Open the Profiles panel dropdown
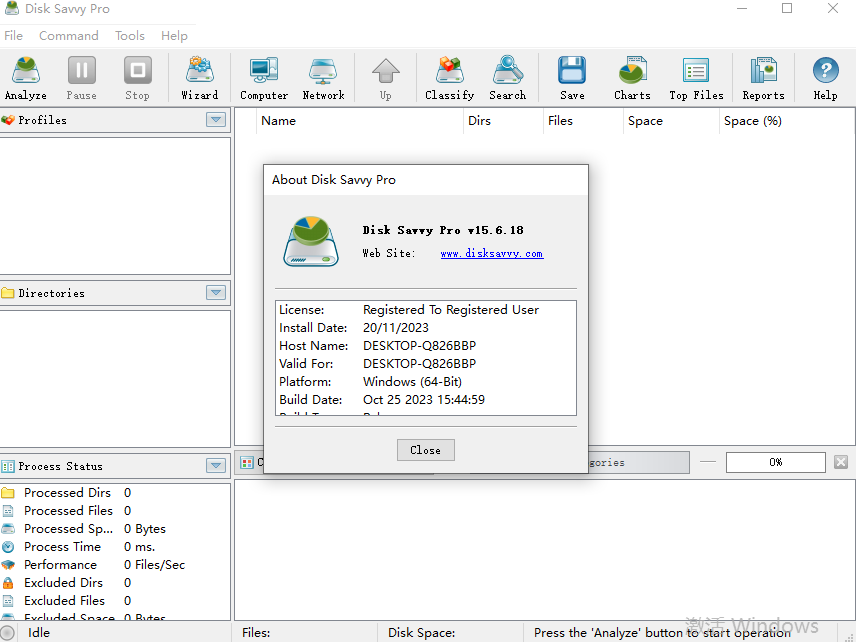The image size is (856, 642). coord(215,120)
